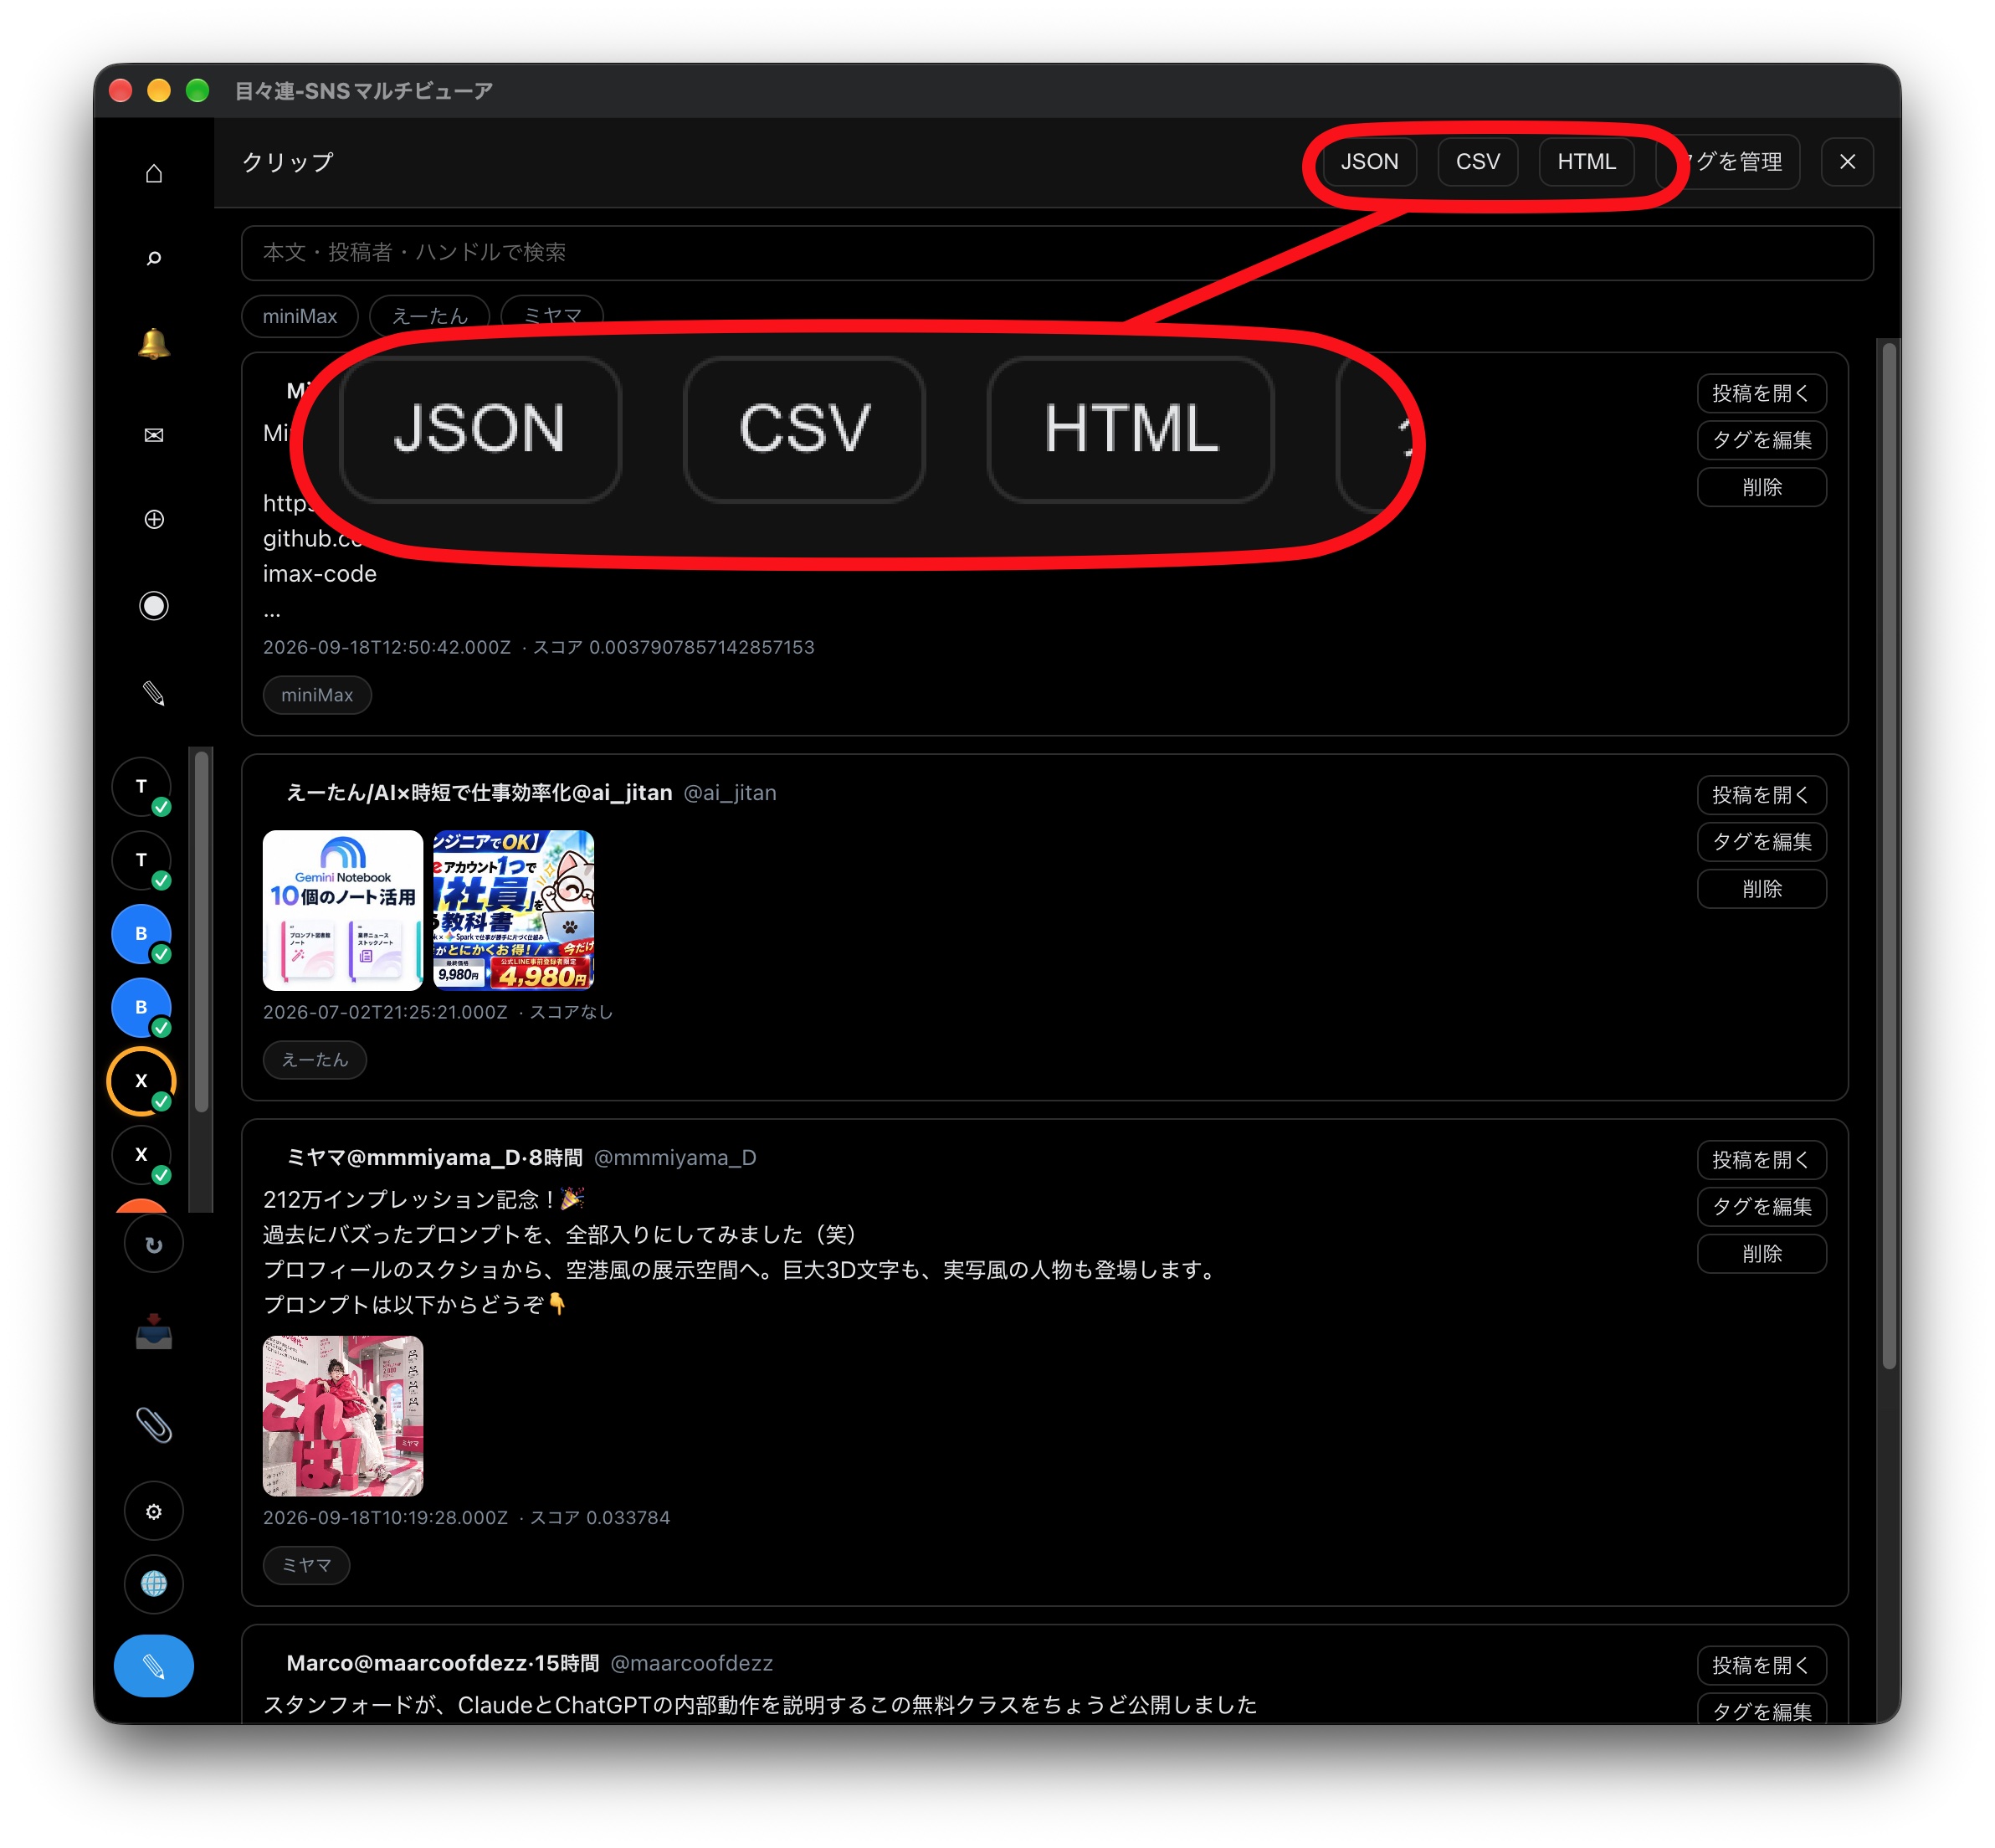
Task: Select the second T account avatar
Action: coord(141,860)
